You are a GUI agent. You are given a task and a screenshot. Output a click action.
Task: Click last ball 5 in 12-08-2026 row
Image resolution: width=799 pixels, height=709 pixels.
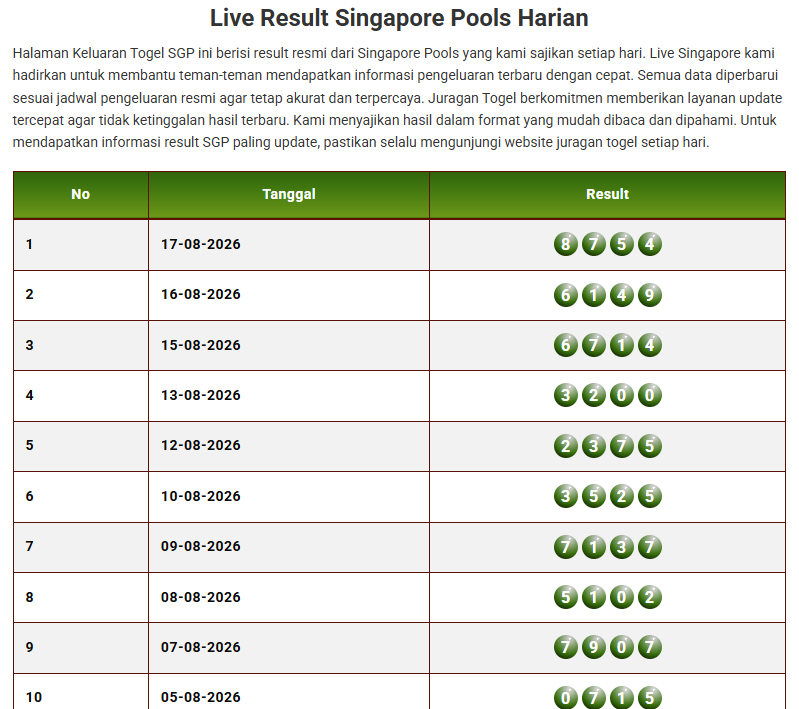tap(650, 446)
